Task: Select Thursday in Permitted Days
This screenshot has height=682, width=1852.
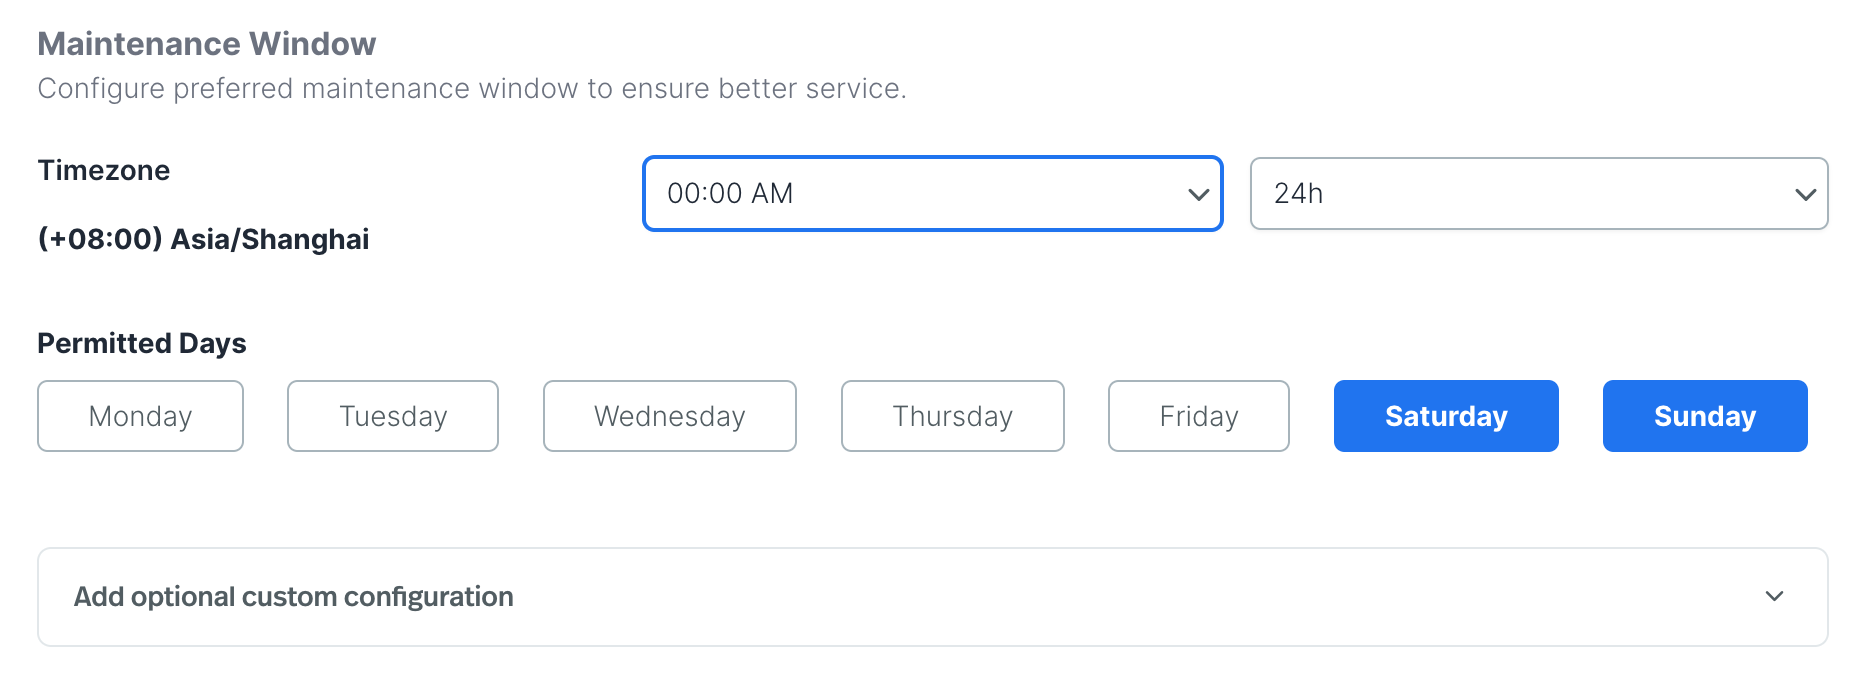Action: click(x=952, y=416)
